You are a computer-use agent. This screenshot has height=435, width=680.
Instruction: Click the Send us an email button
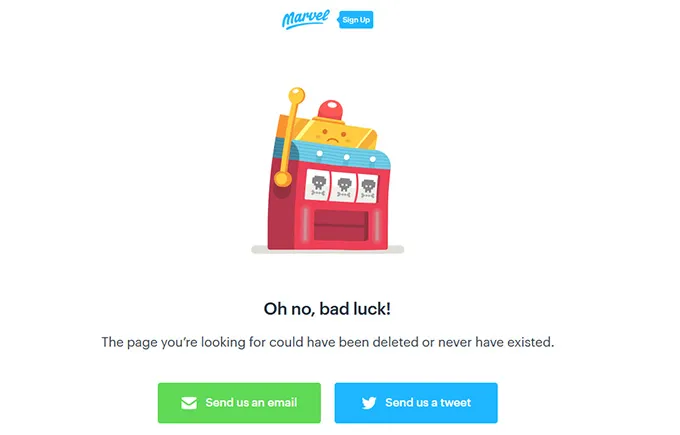click(239, 403)
